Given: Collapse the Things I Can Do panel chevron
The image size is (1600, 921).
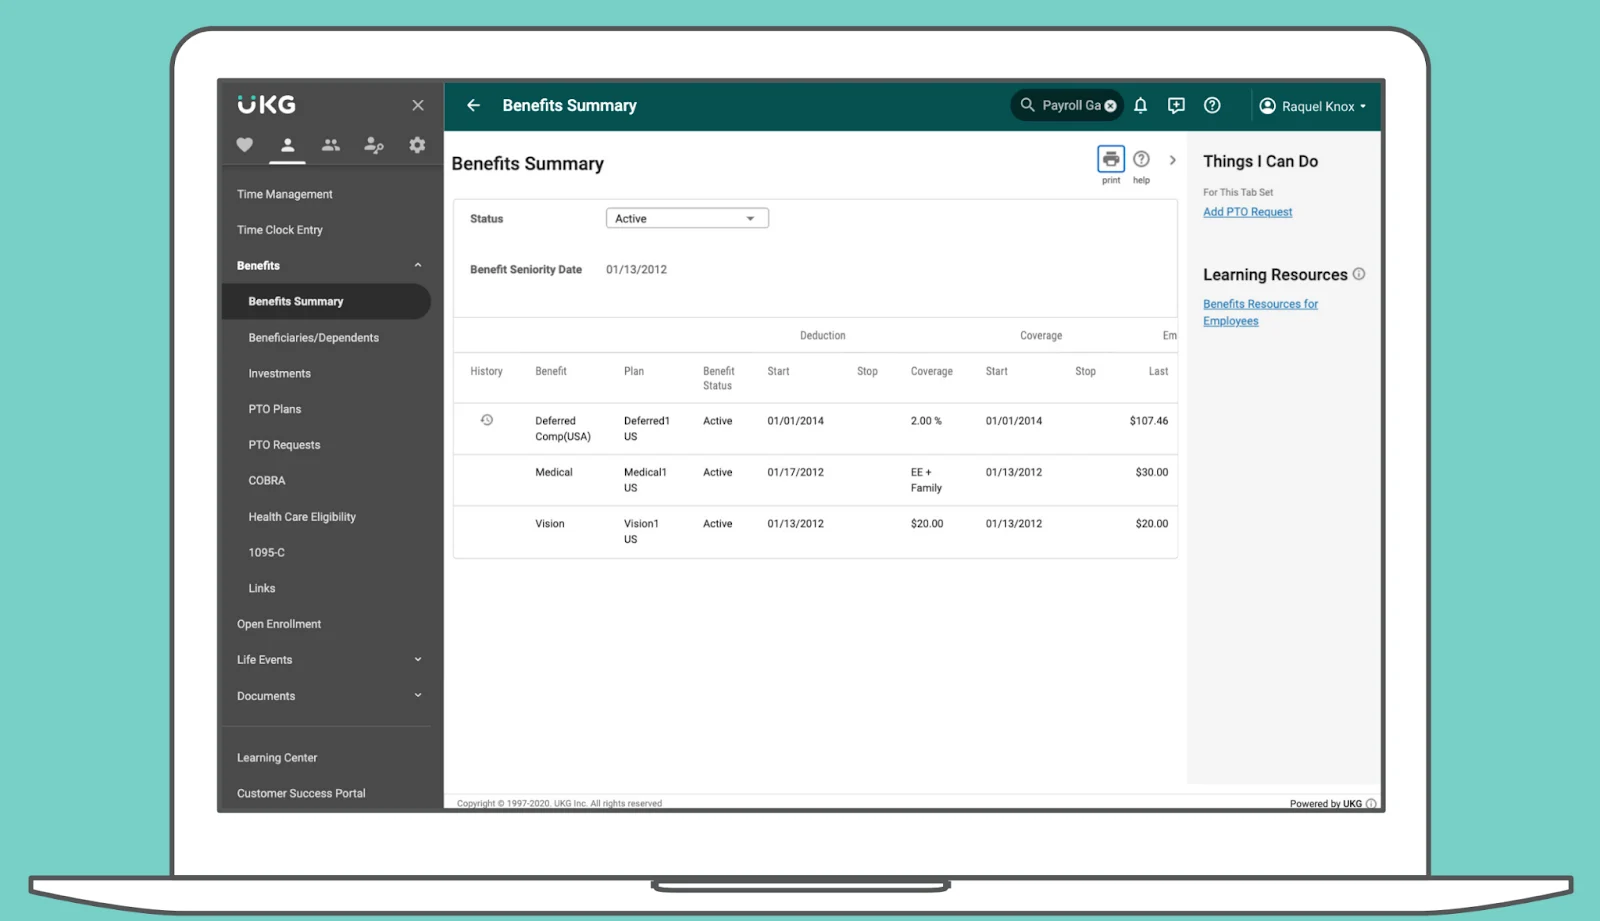Looking at the screenshot, I should coord(1173,160).
